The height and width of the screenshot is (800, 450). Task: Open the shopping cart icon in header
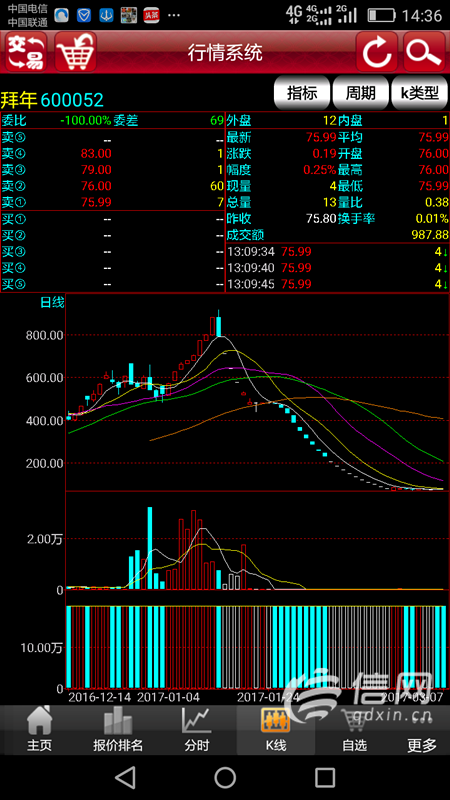tap(76, 52)
